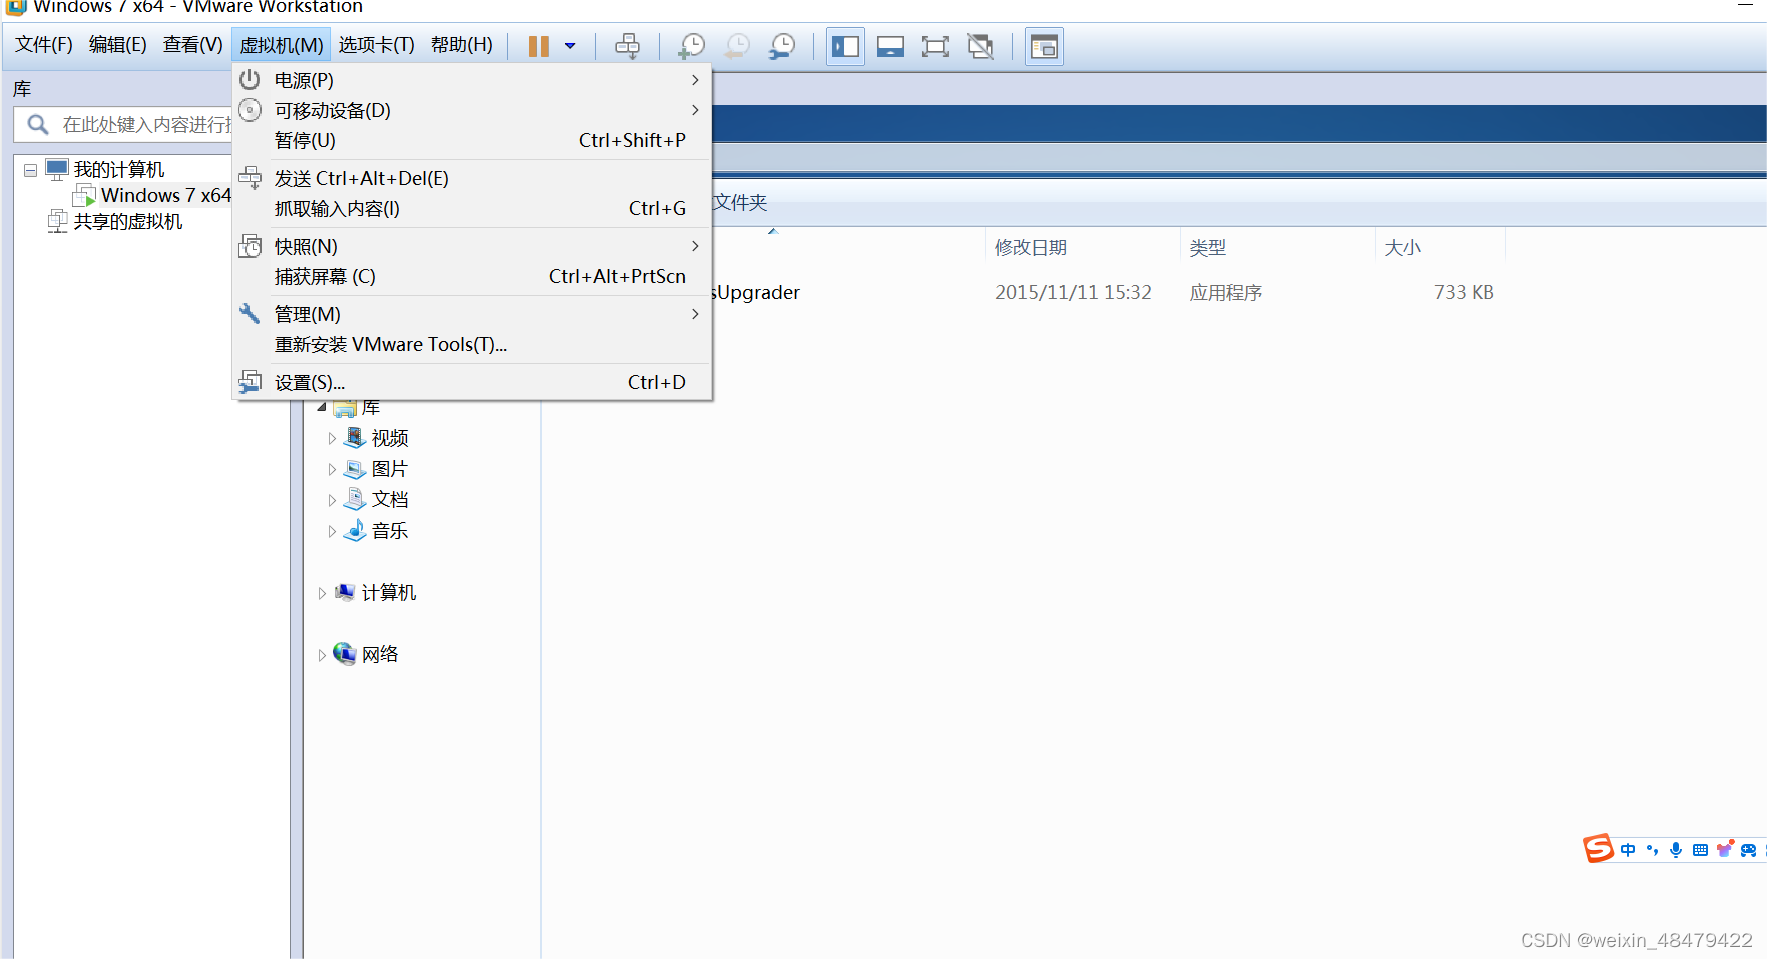Sort by the 类型 column header
This screenshot has height=959, width=1767.
(1277, 247)
